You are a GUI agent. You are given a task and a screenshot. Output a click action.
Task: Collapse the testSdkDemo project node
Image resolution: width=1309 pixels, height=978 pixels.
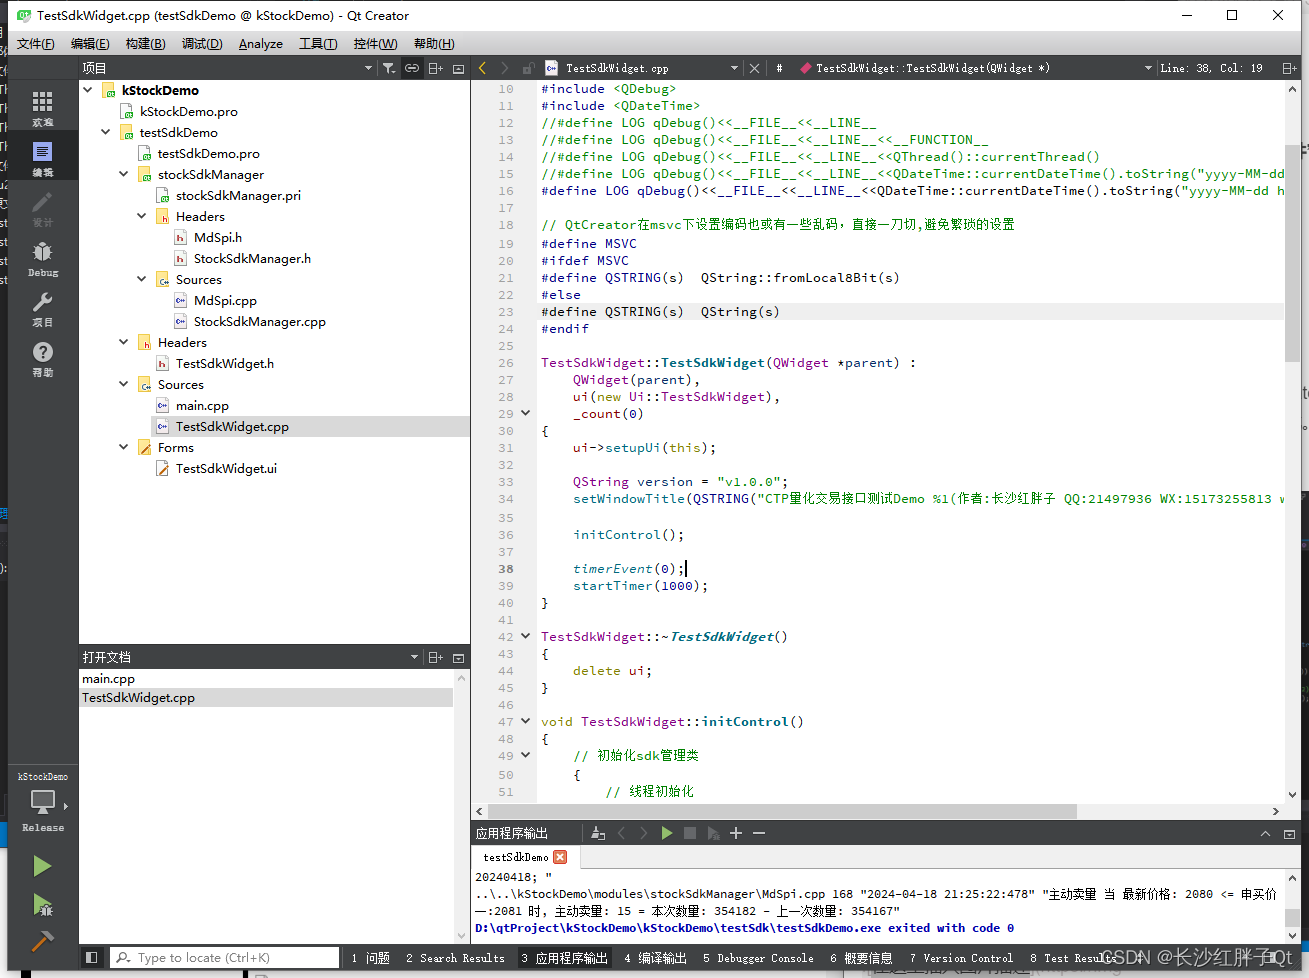pos(106,132)
